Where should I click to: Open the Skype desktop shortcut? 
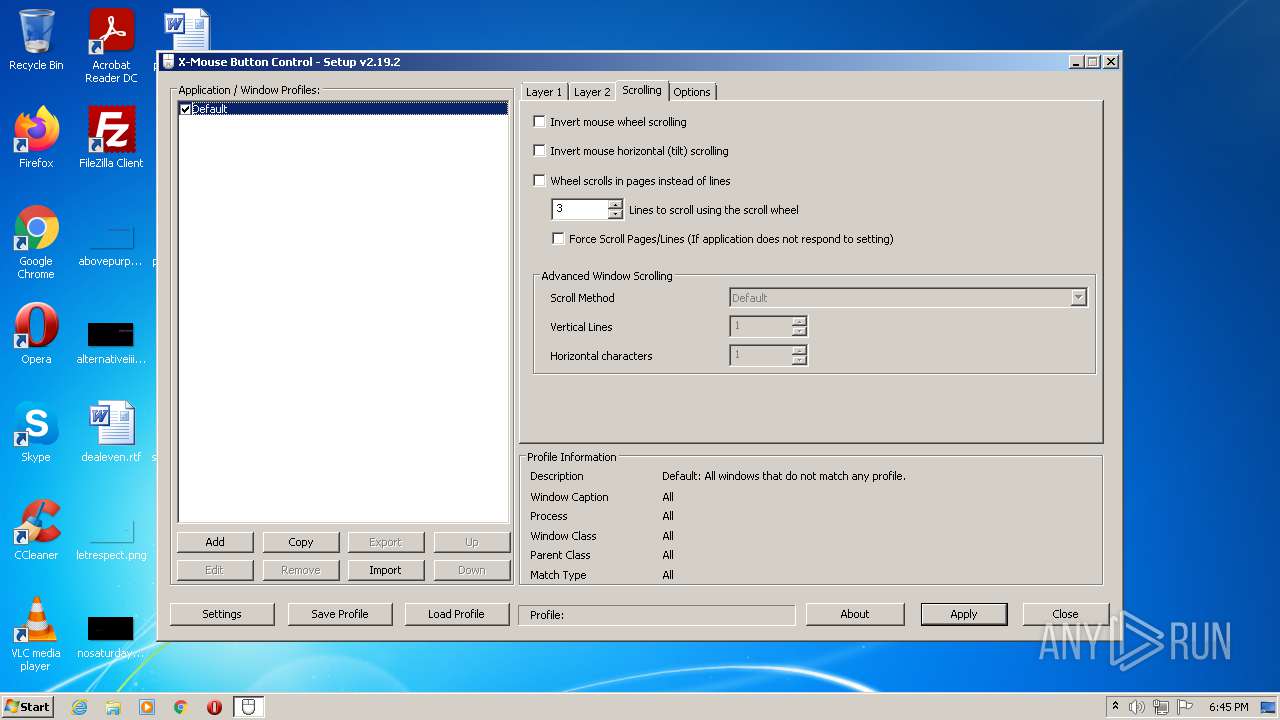(36, 432)
